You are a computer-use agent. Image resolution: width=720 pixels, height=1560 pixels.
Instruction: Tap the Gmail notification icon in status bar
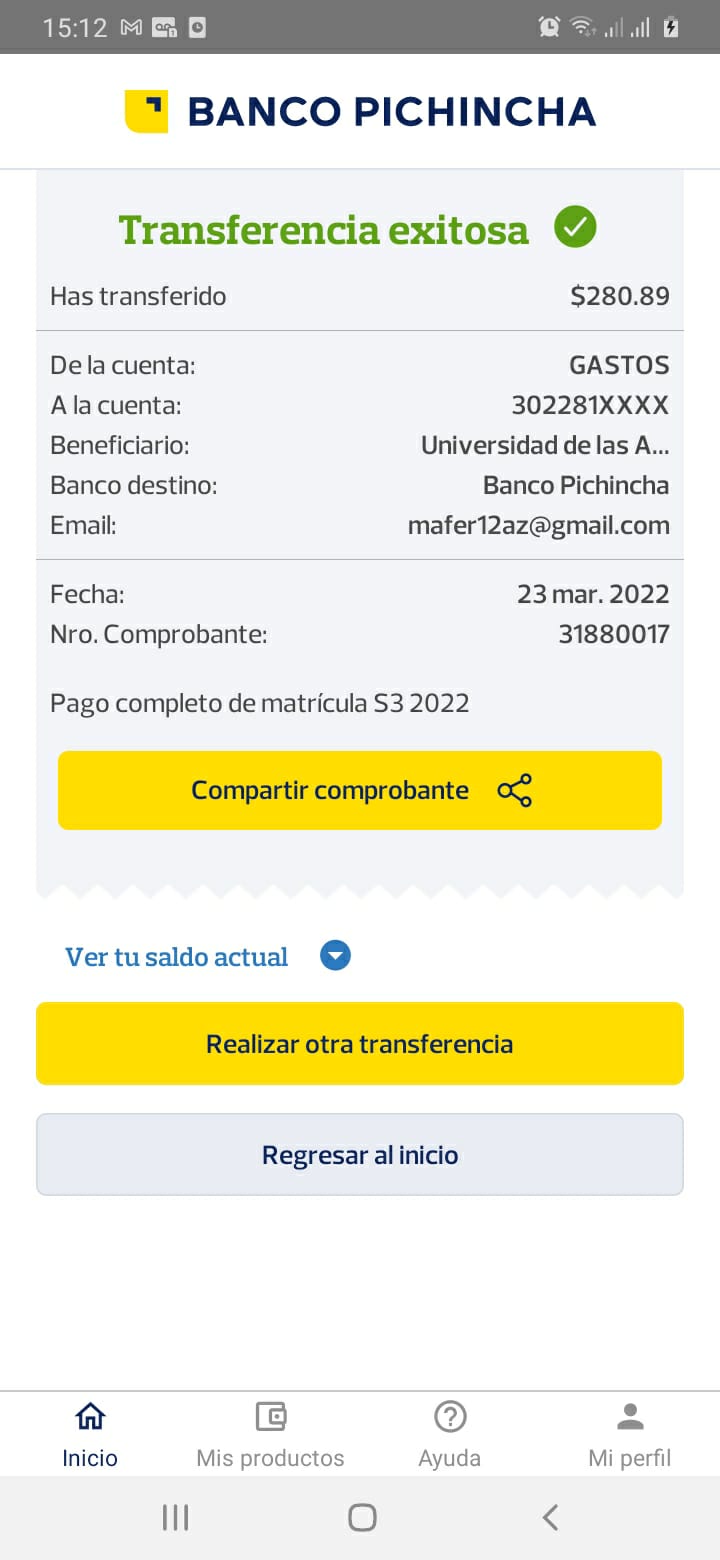click(x=131, y=28)
